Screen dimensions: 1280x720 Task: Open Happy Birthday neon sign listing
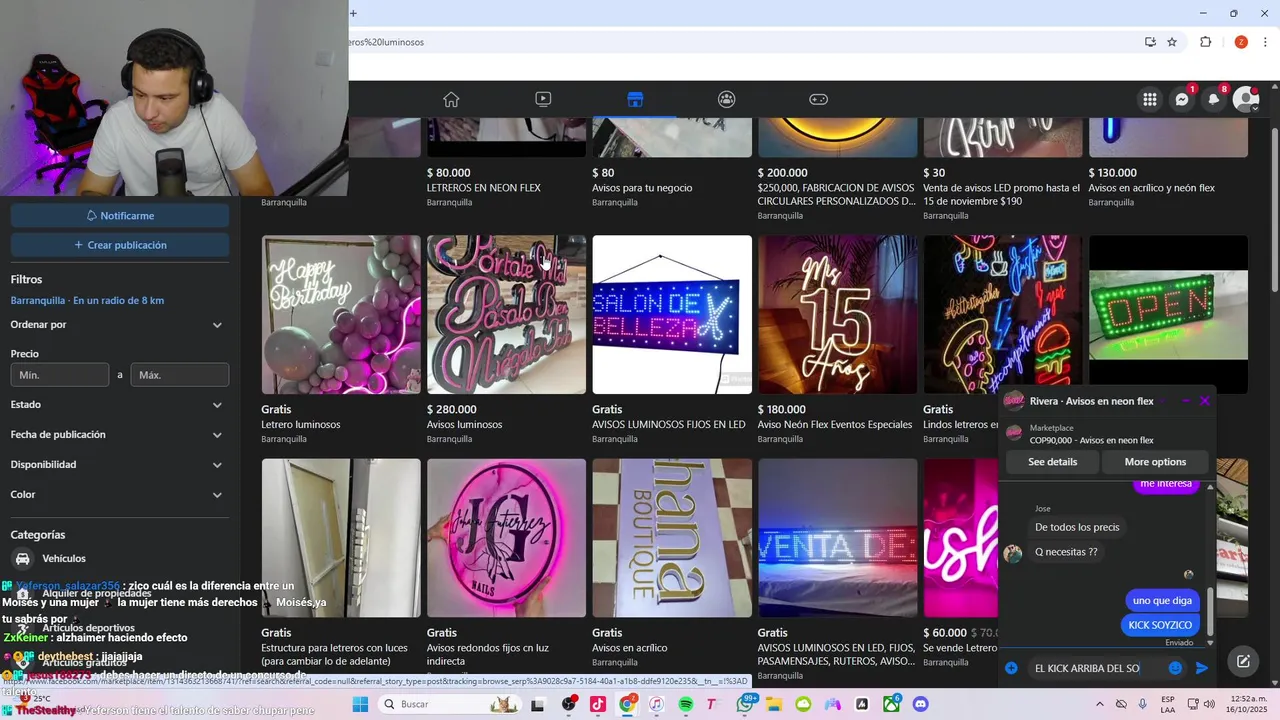(341, 315)
